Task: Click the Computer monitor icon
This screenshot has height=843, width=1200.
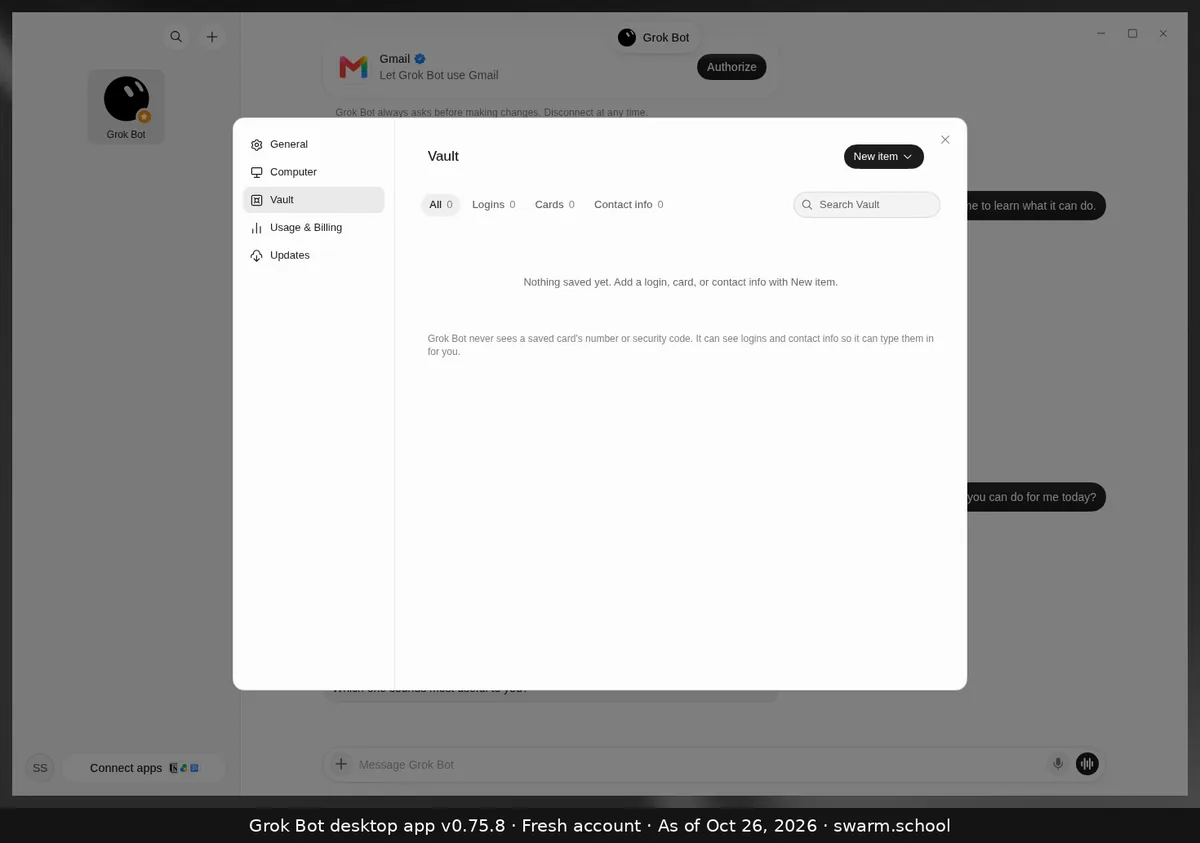Action: (257, 172)
